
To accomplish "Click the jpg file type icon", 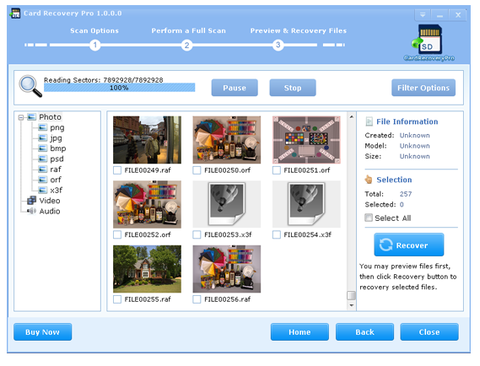I will coord(43,138).
